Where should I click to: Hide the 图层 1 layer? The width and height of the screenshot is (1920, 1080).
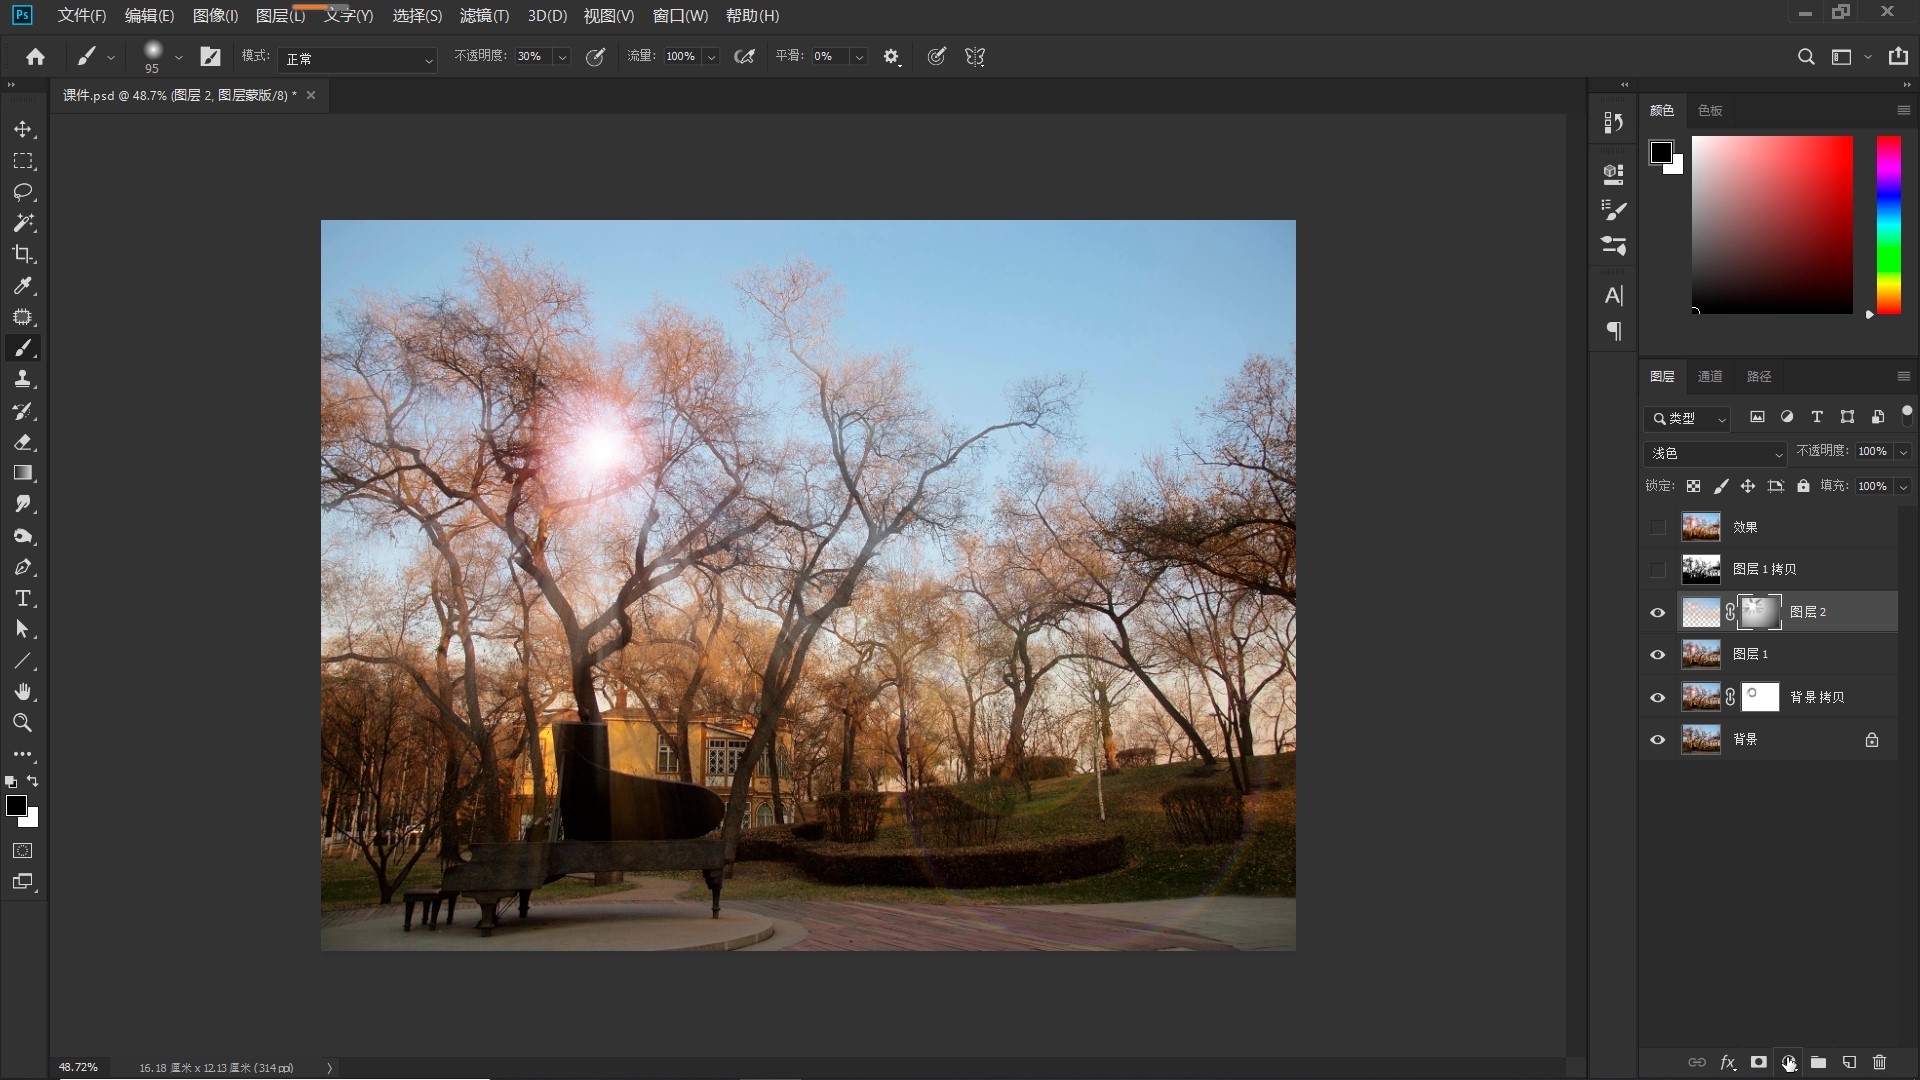(1657, 654)
